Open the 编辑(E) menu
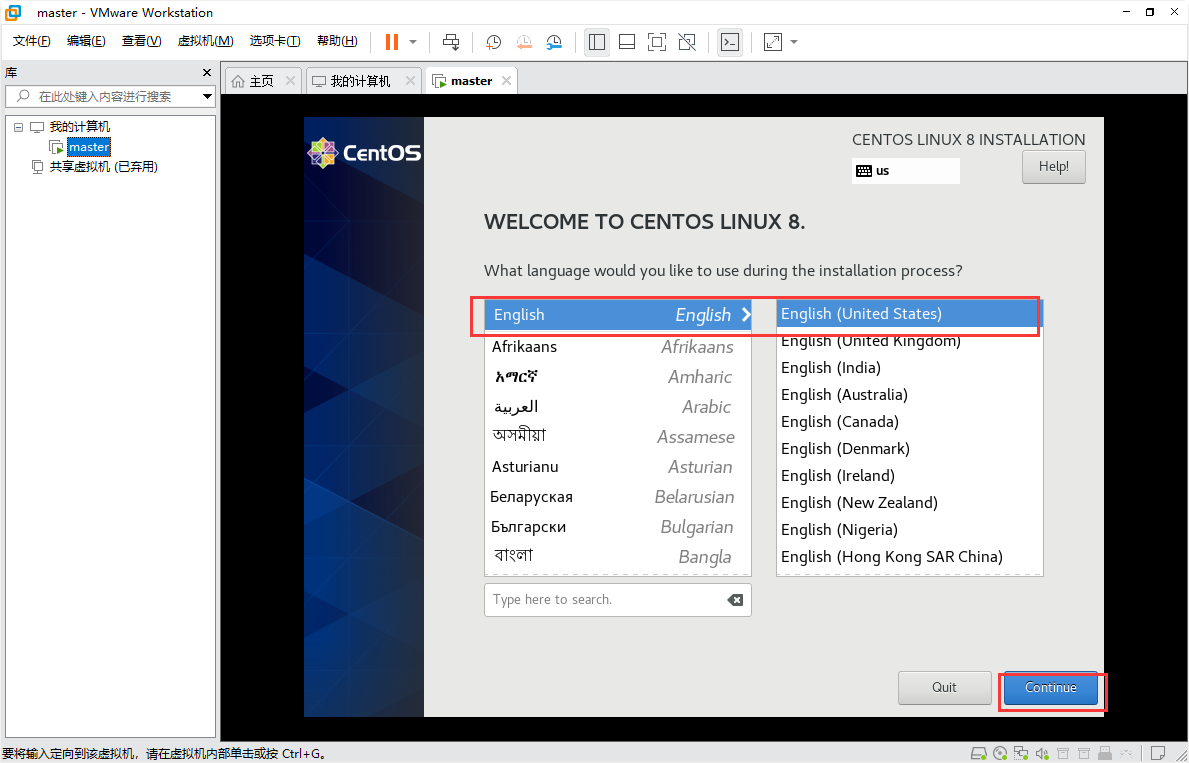The image size is (1189, 763). [x=86, y=41]
